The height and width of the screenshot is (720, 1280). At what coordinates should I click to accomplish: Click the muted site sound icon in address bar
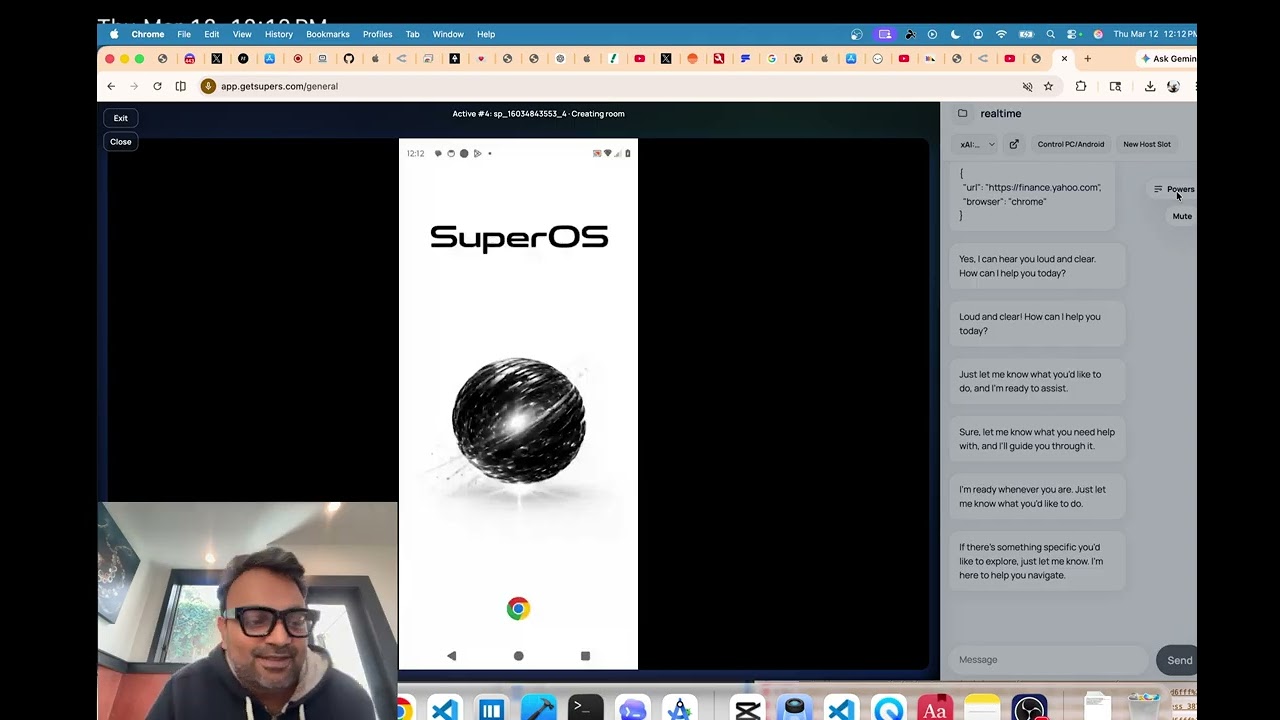point(1027,86)
